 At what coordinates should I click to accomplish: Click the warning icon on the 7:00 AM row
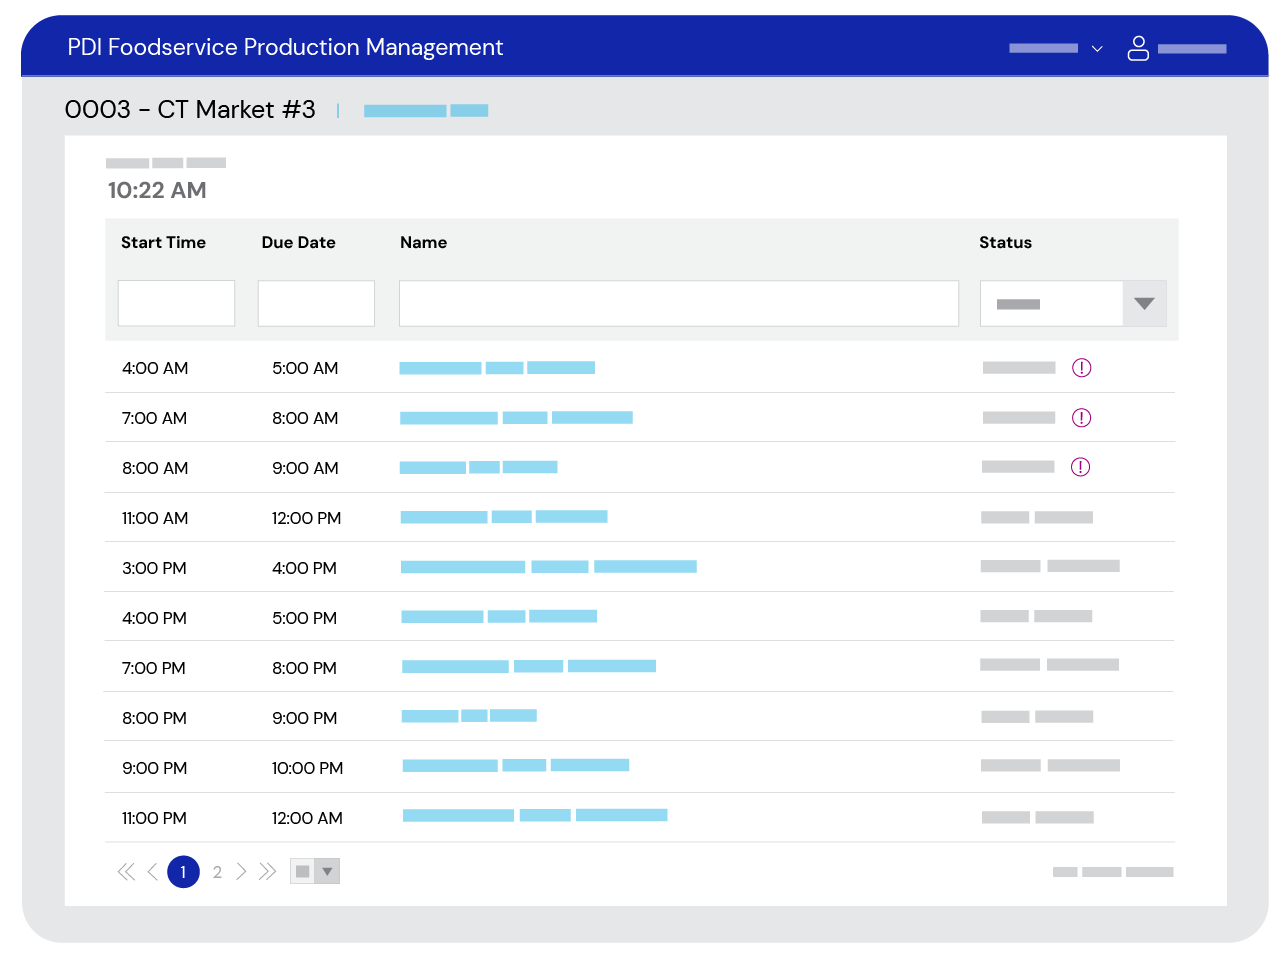[1081, 418]
